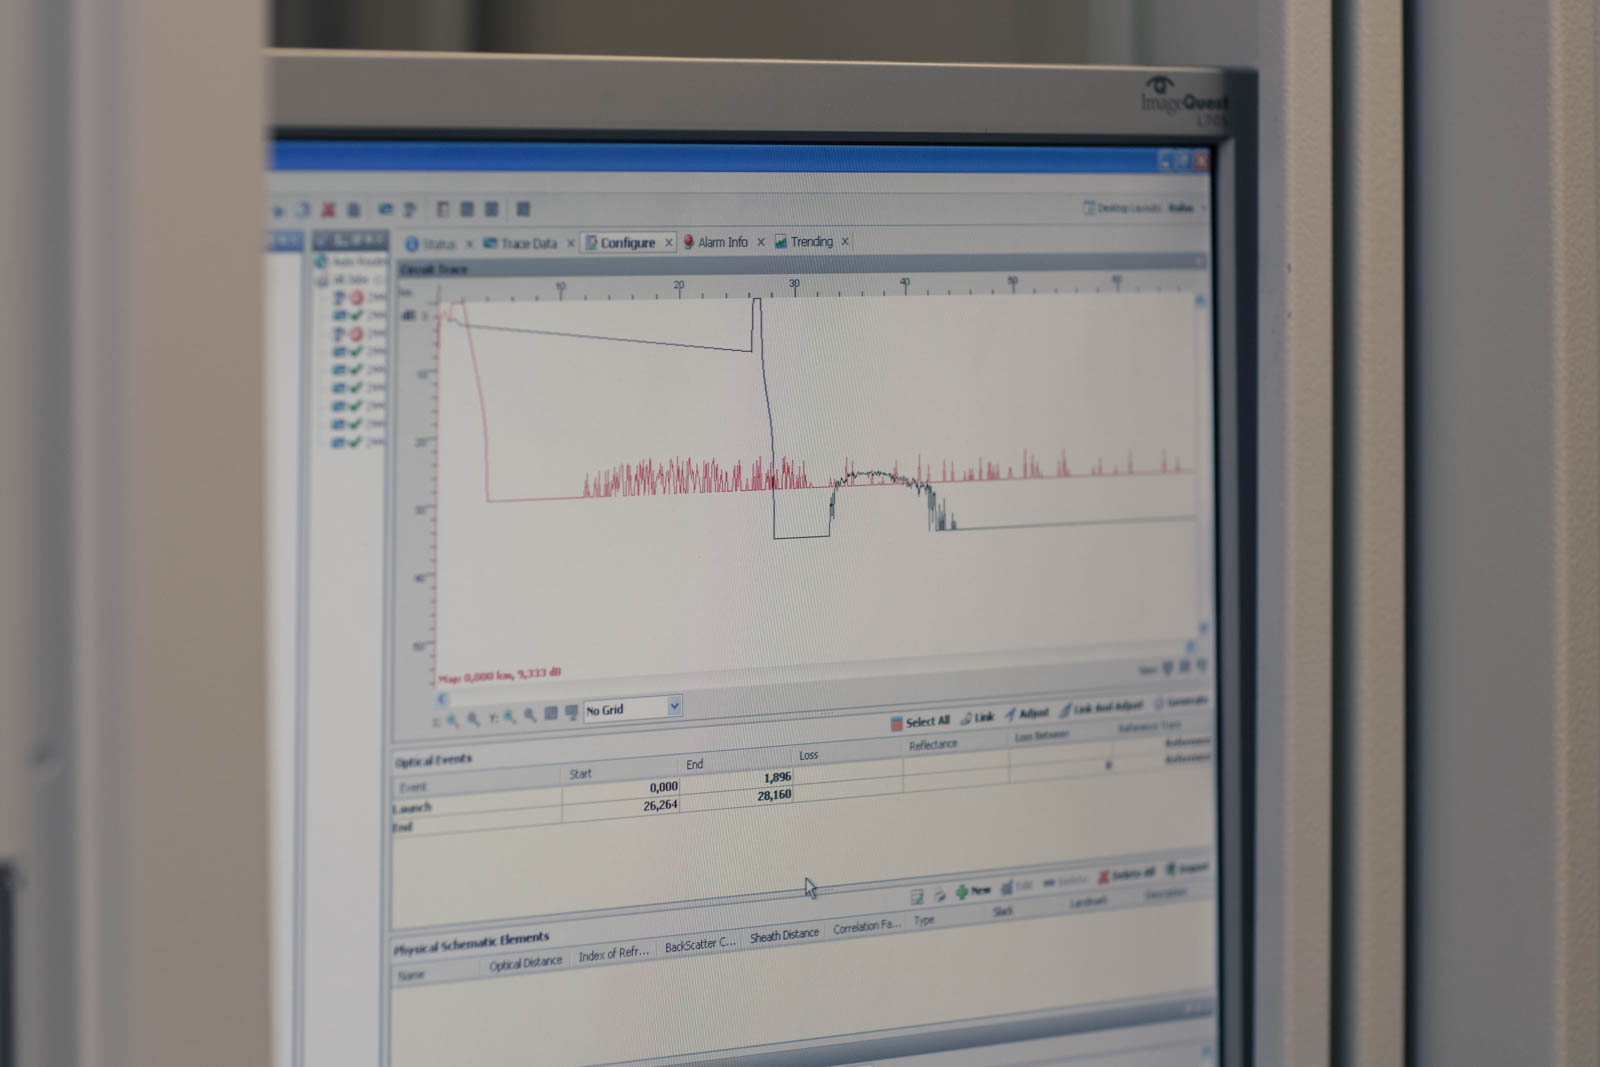Click the rightmost icon in top toolbar
The width and height of the screenshot is (1600, 1067).
(523, 209)
